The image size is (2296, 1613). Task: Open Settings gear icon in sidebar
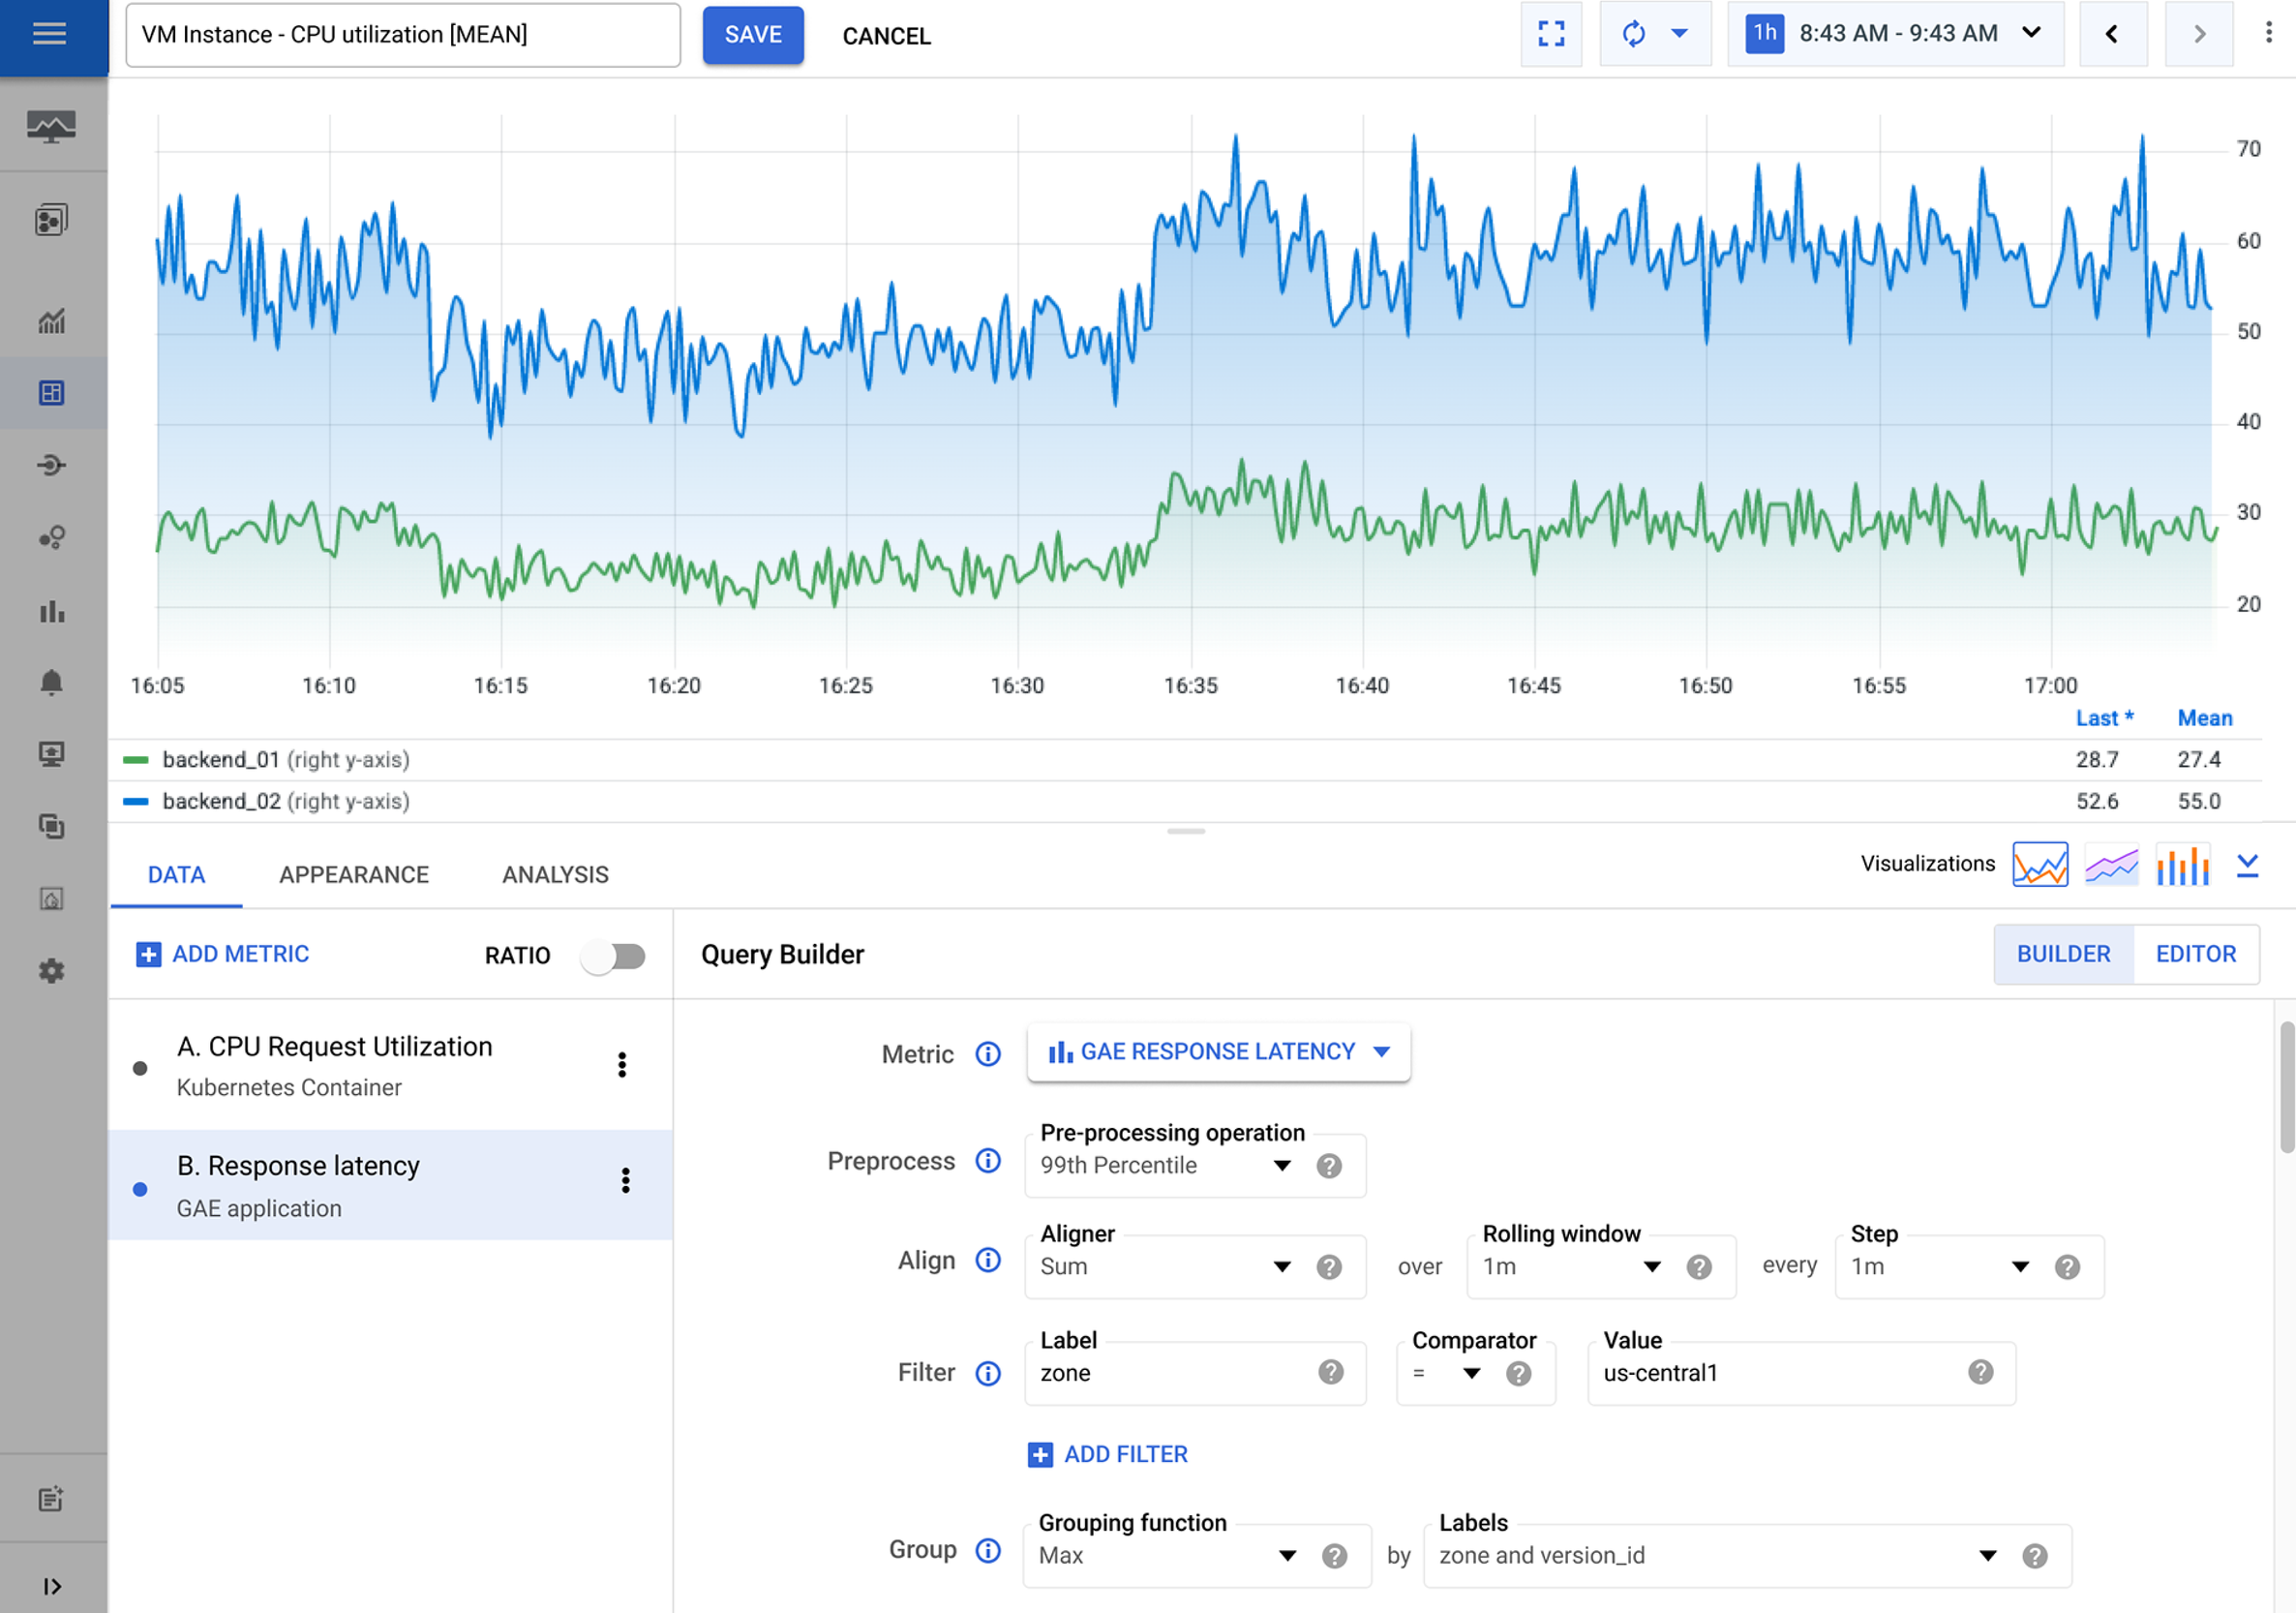(x=52, y=970)
